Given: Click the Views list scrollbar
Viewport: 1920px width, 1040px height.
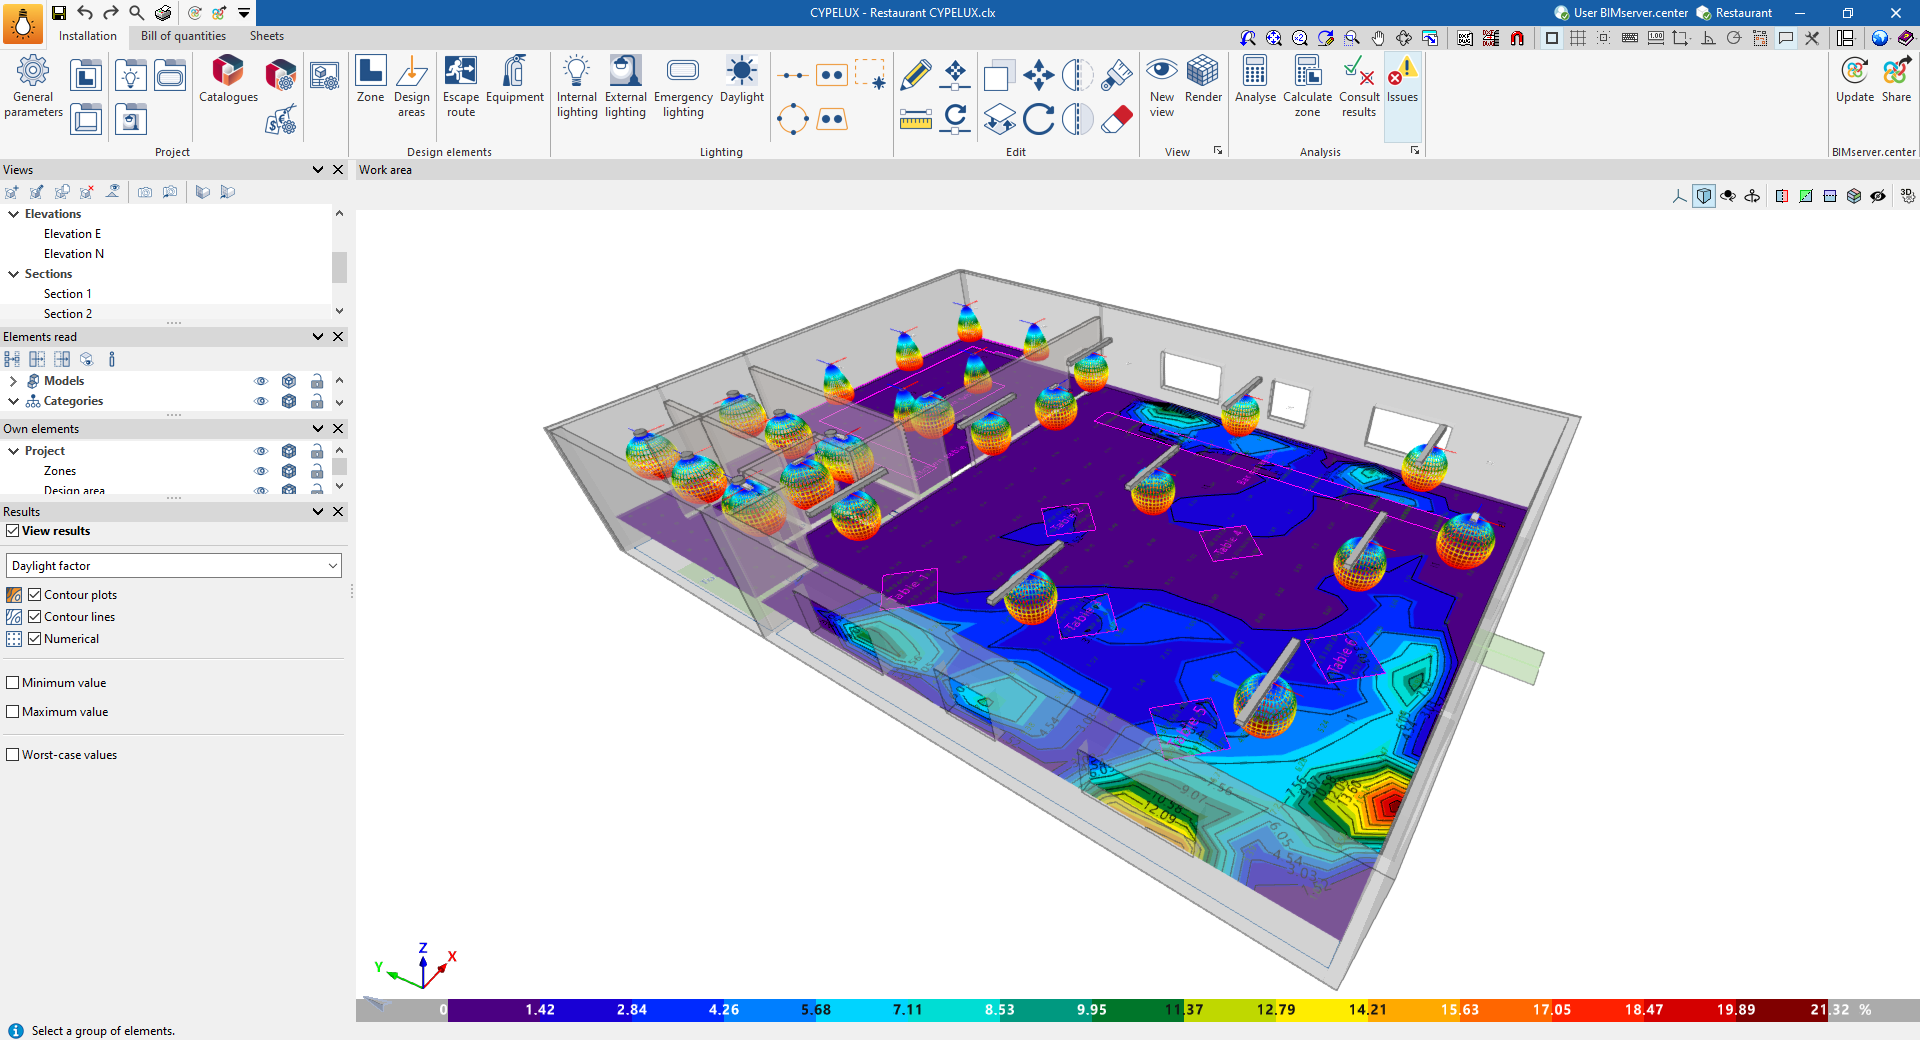Looking at the screenshot, I should pos(339,267).
